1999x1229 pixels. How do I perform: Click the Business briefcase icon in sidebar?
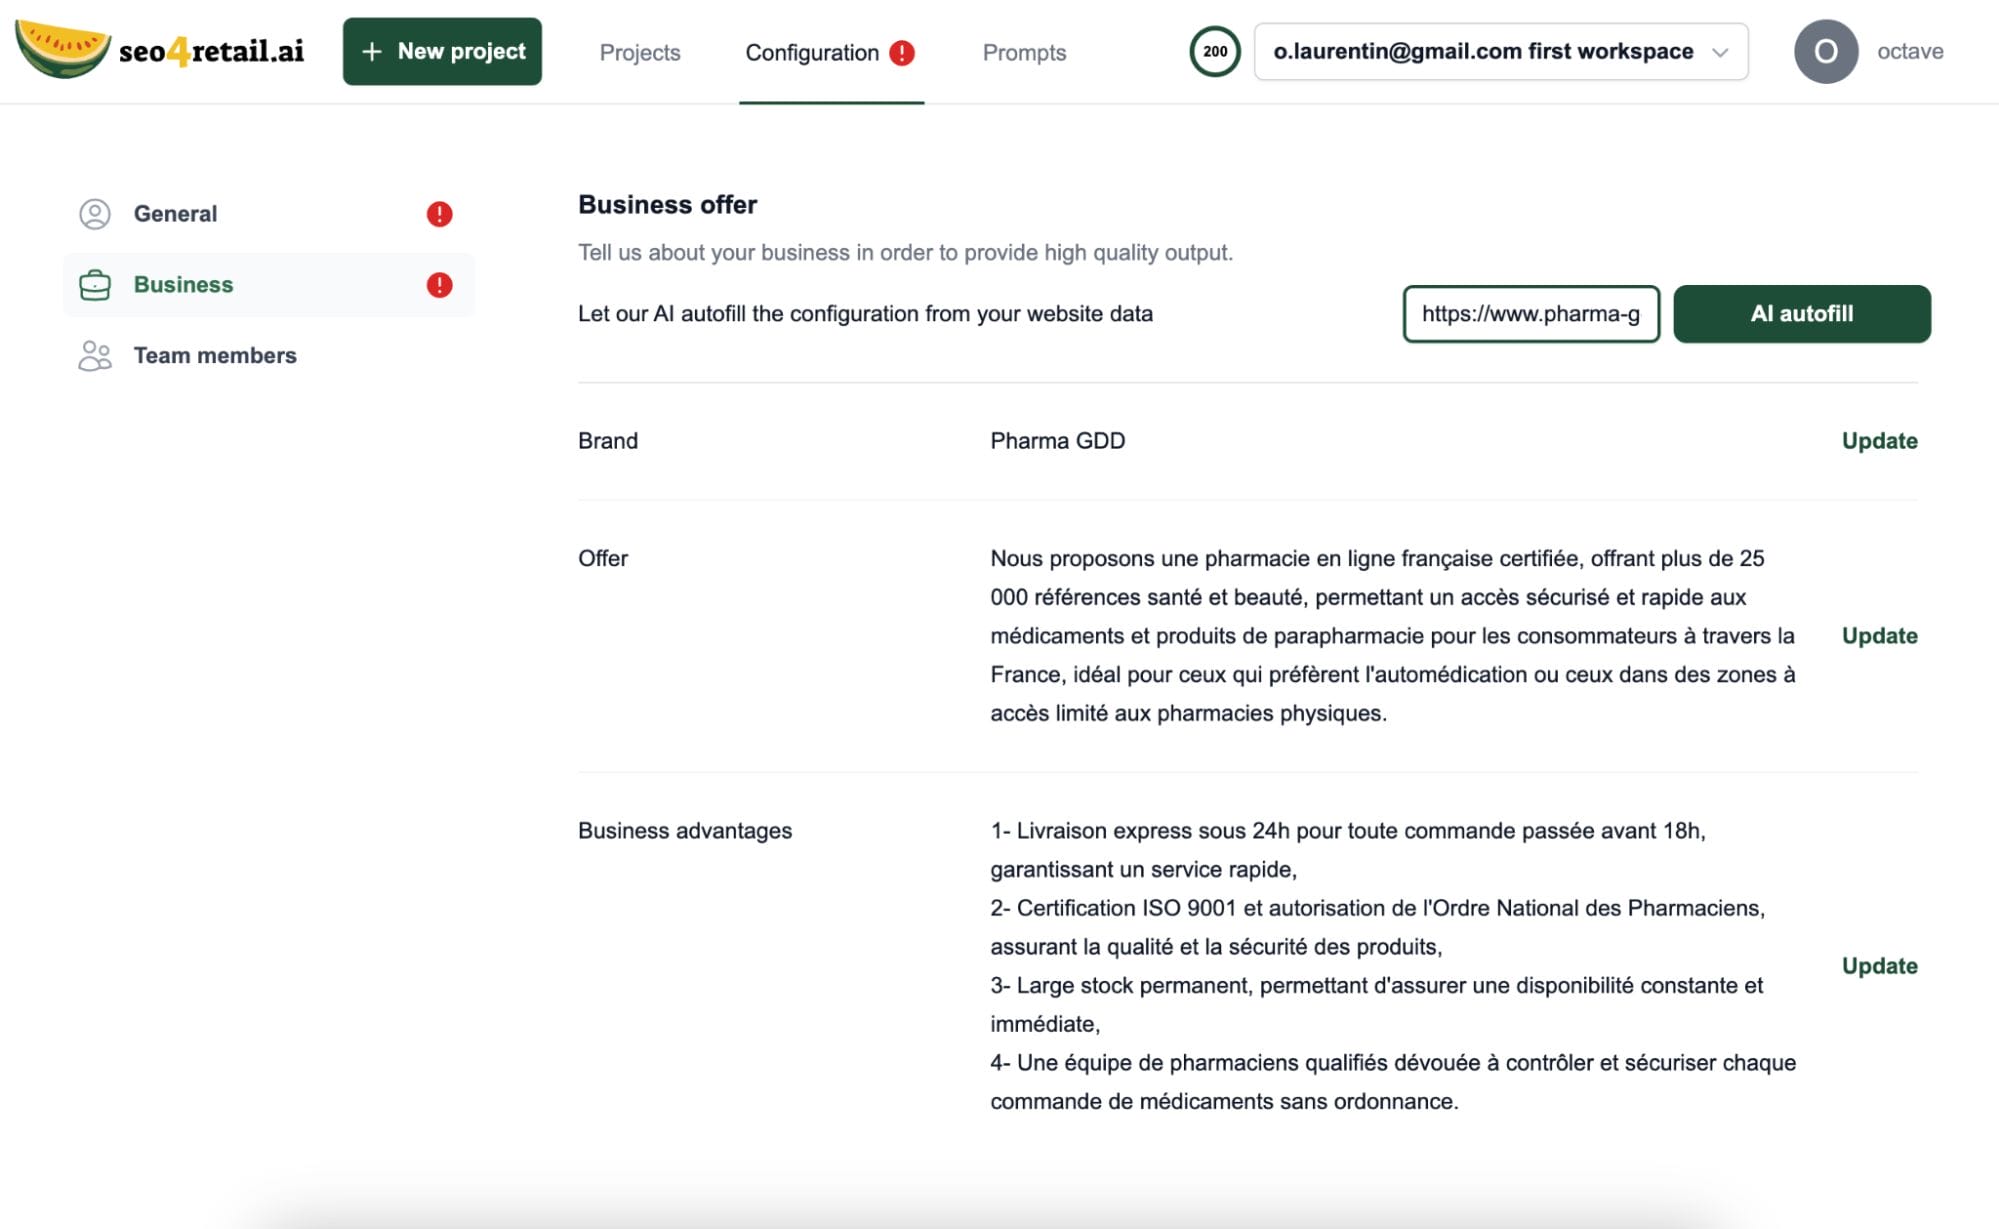coord(95,285)
